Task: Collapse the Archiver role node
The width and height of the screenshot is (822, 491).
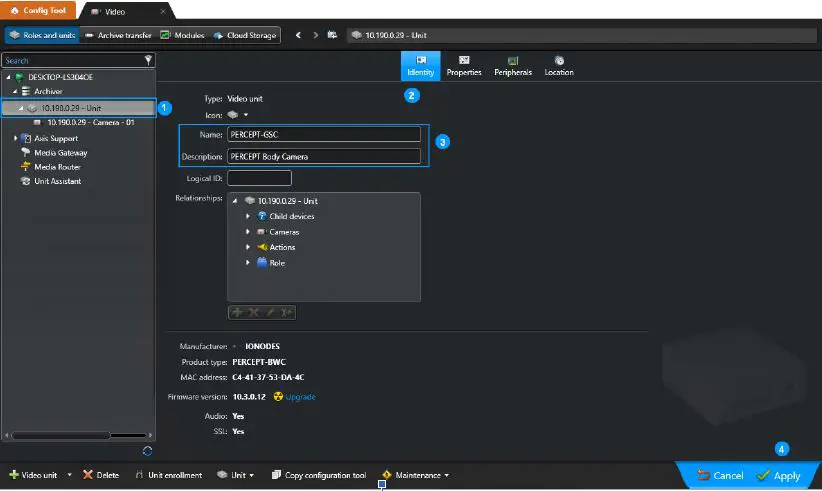Action: [x=15, y=91]
